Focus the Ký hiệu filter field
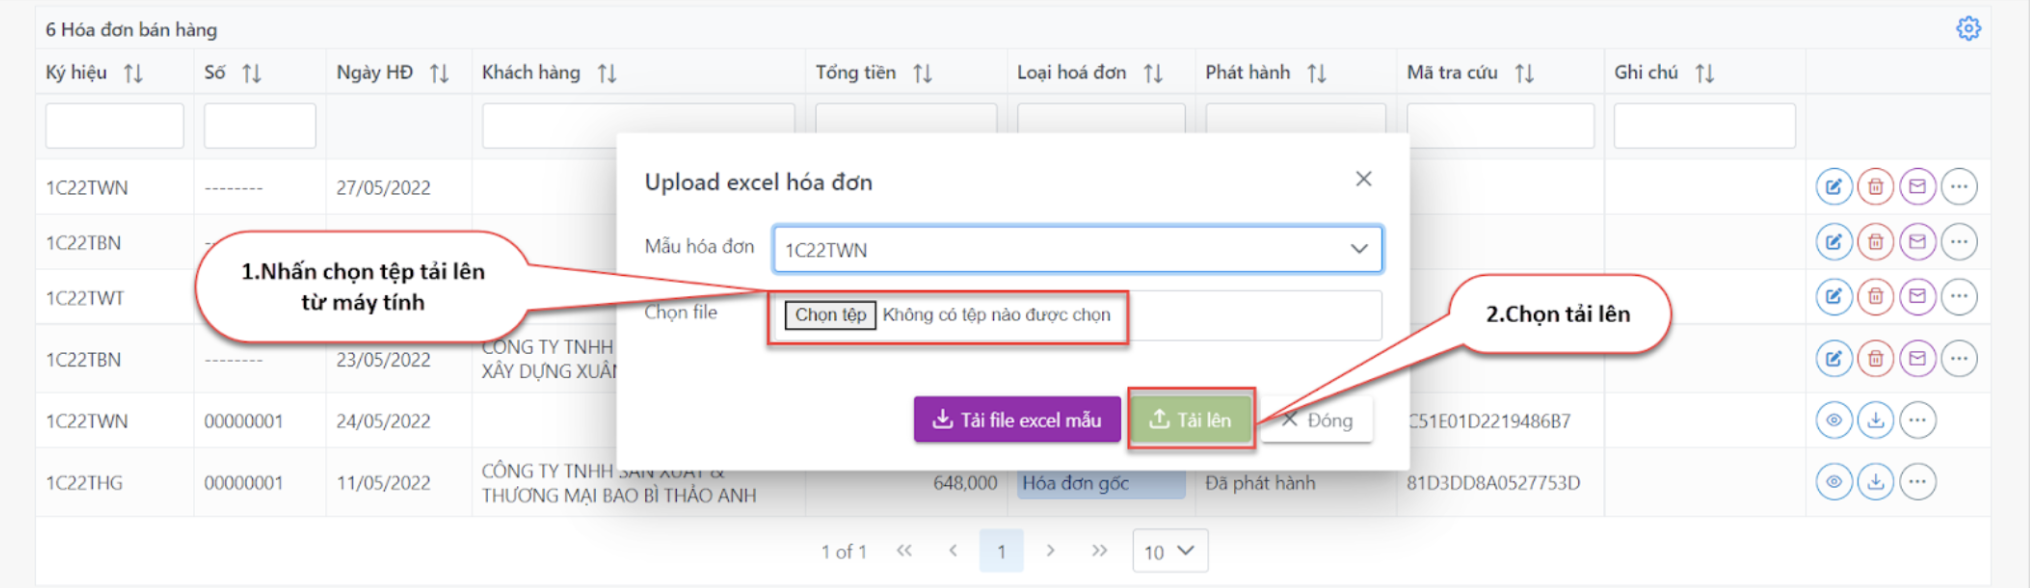2030x588 pixels. point(114,126)
